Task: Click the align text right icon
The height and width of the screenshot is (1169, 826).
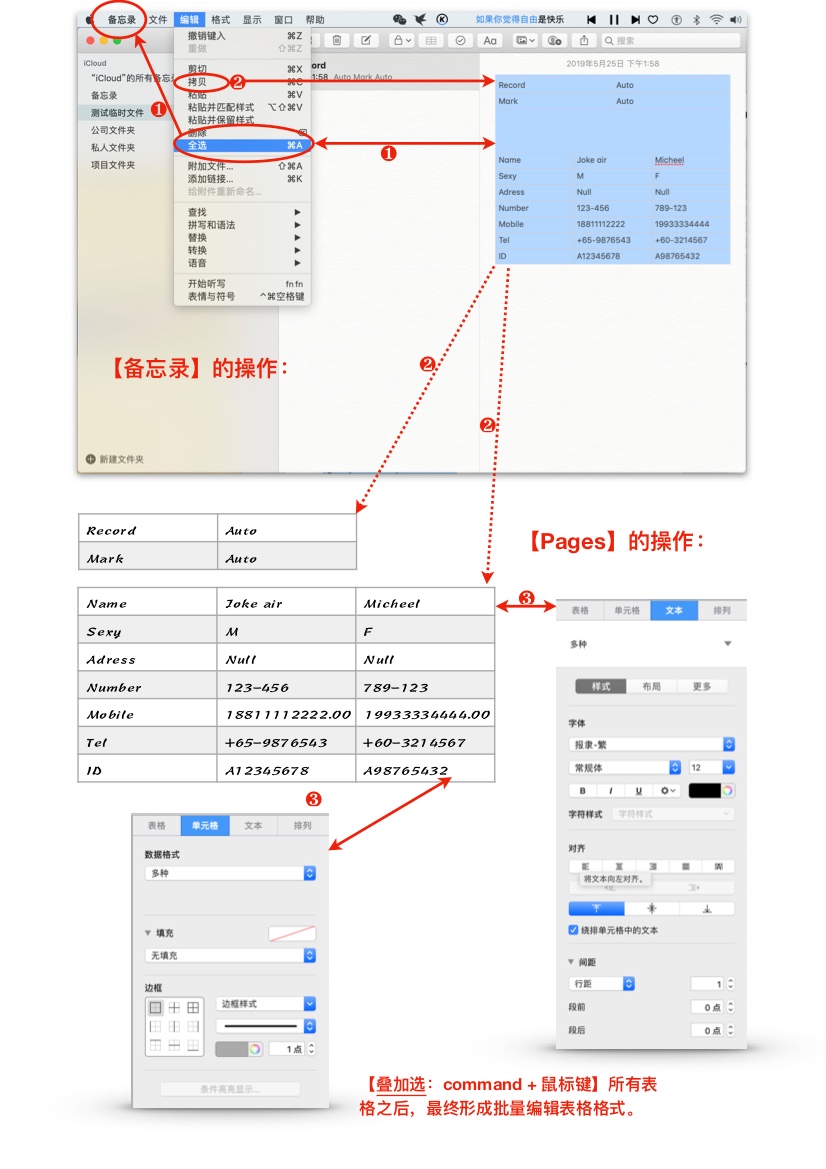Action: (652, 866)
